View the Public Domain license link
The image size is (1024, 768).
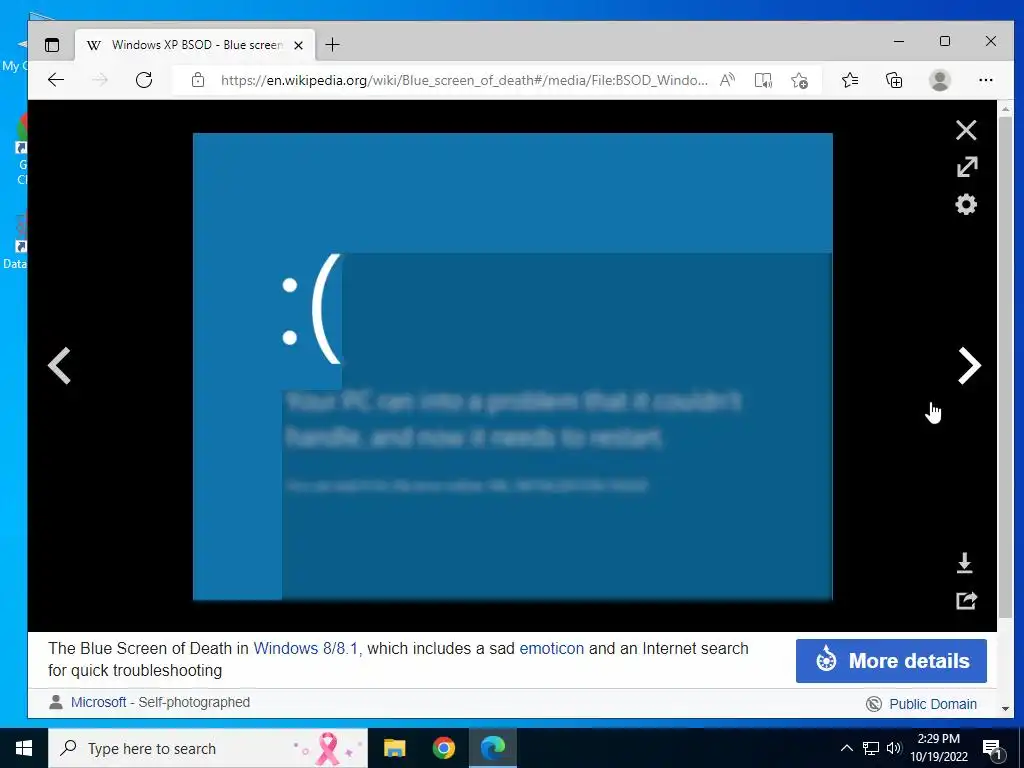coord(933,704)
